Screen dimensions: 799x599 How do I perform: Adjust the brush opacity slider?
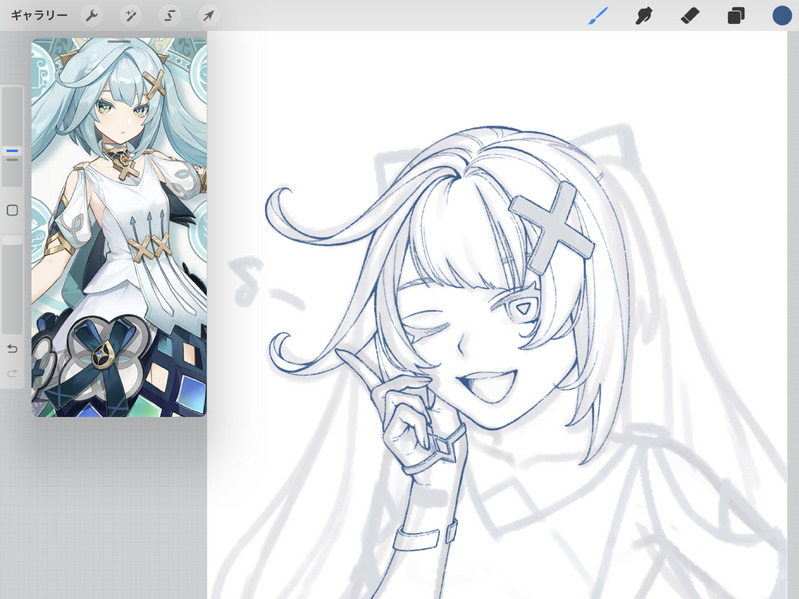click(x=12, y=284)
